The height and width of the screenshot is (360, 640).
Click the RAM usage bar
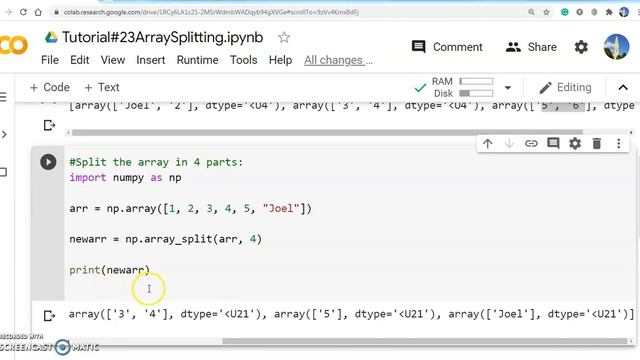coord(476,81)
